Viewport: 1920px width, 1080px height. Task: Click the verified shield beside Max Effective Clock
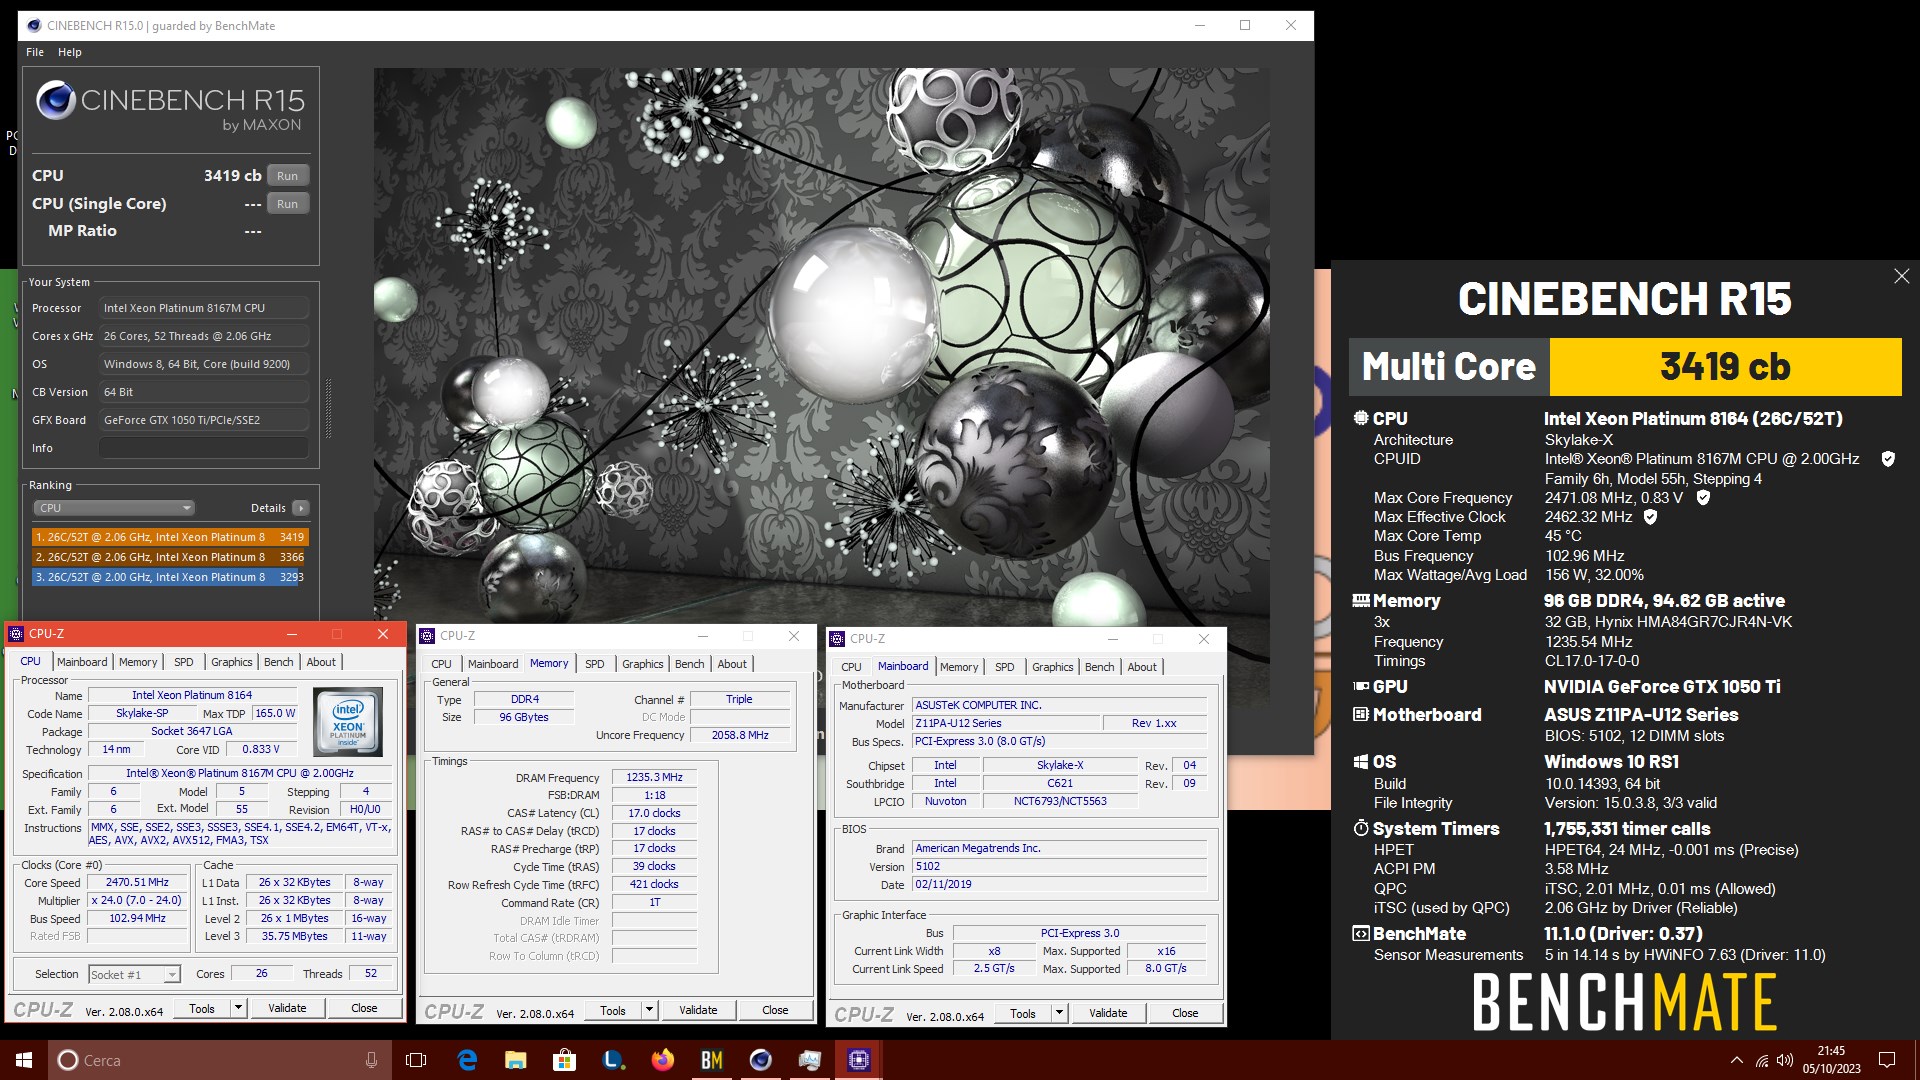(x=1651, y=517)
